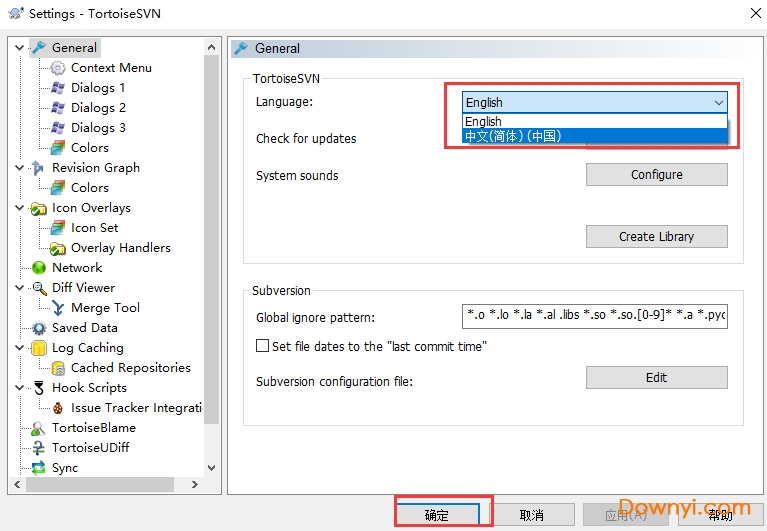
Task: Click the Context Menu gear icon
Action: tap(58, 68)
